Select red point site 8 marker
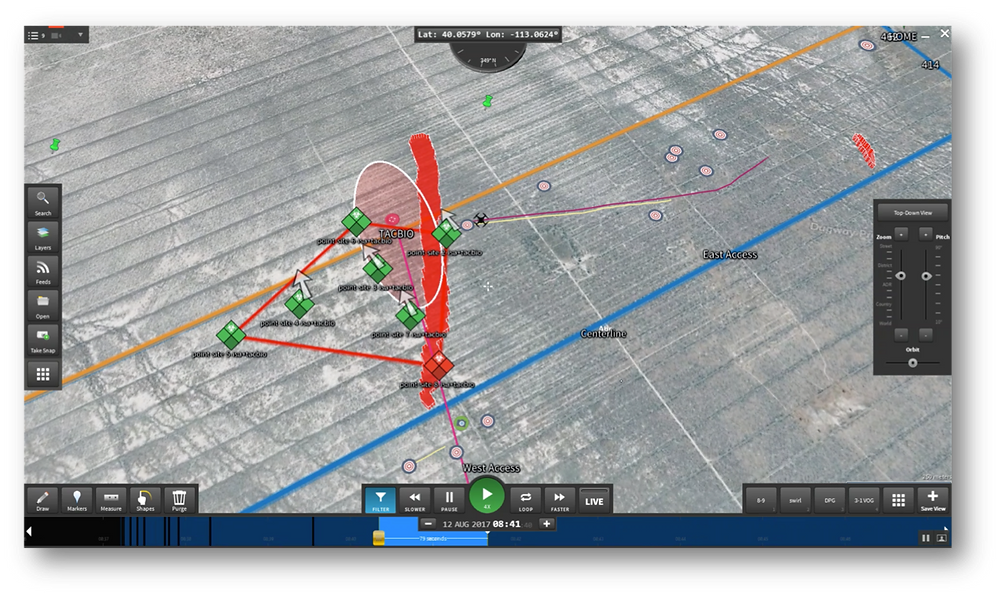The height and width of the screenshot is (596, 1000). (438, 366)
